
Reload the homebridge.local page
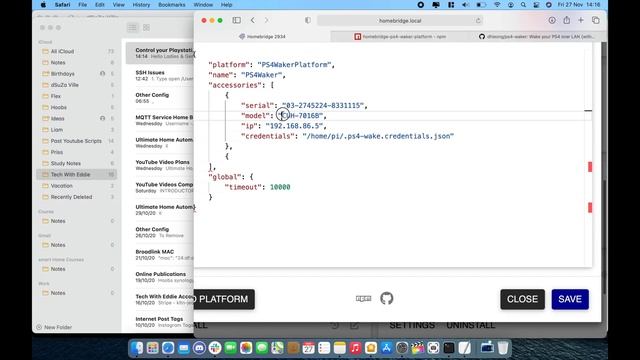click(x=478, y=20)
